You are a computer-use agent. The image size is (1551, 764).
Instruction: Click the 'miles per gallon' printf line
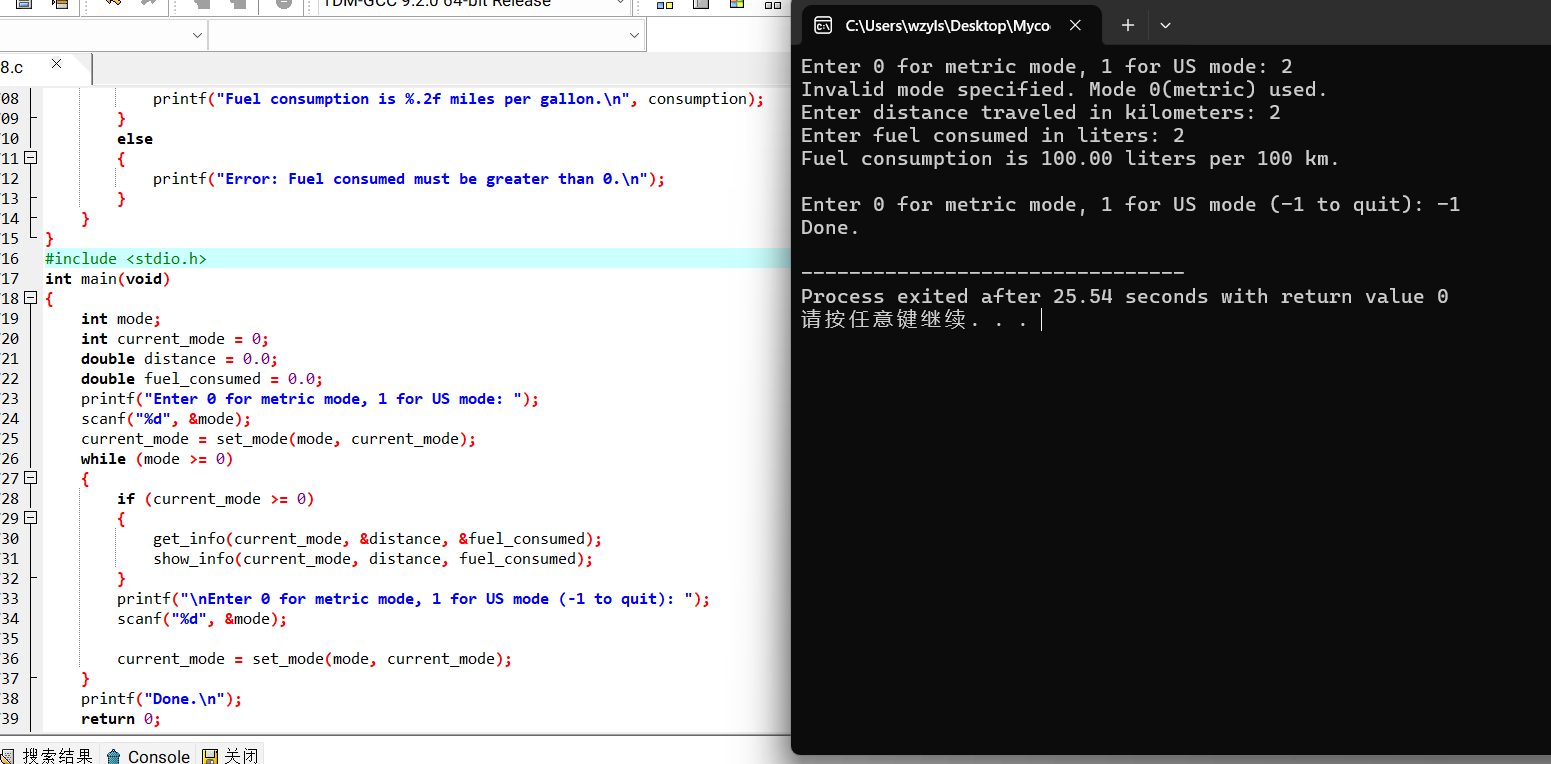pos(458,98)
